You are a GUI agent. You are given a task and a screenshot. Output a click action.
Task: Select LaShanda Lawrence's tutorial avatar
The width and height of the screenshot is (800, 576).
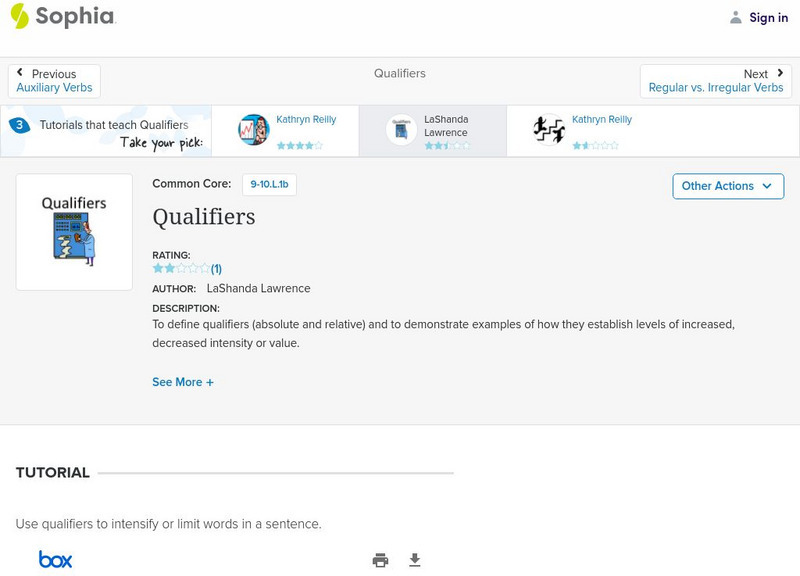(401, 130)
